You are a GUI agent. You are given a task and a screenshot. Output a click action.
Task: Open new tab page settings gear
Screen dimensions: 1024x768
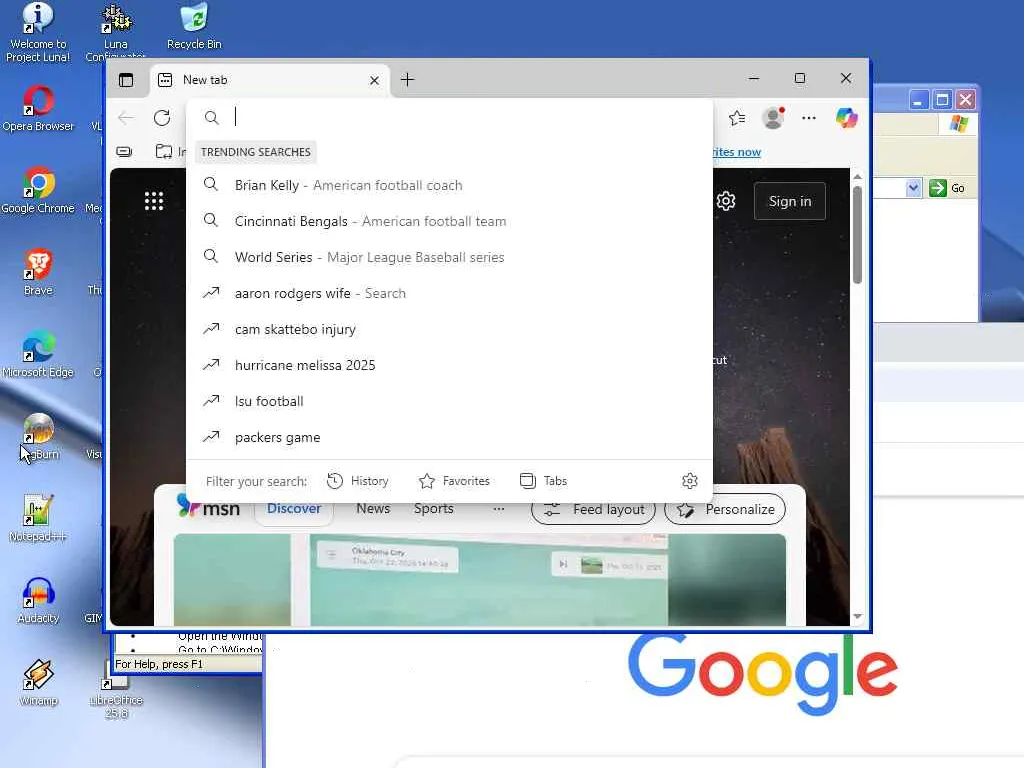click(726, 201)
